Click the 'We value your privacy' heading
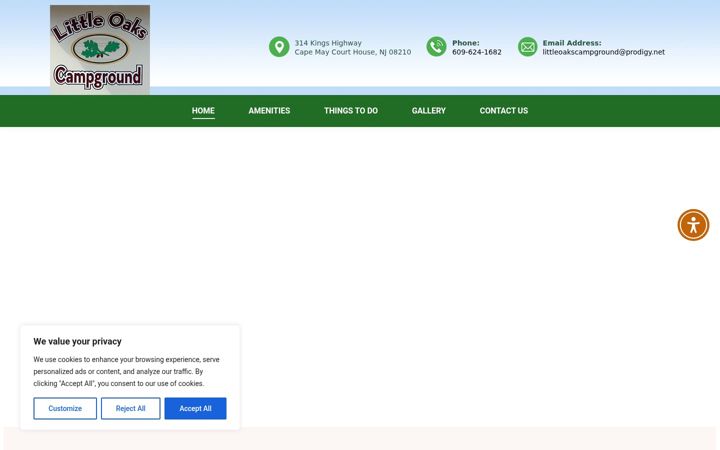This screenshot has width=720, height=450. 77,341
